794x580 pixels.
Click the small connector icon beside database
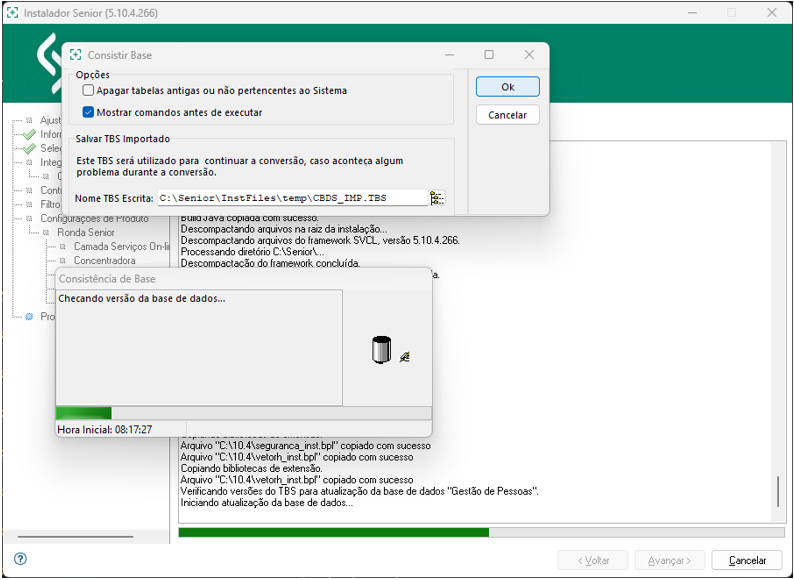(x=405, y=357)
